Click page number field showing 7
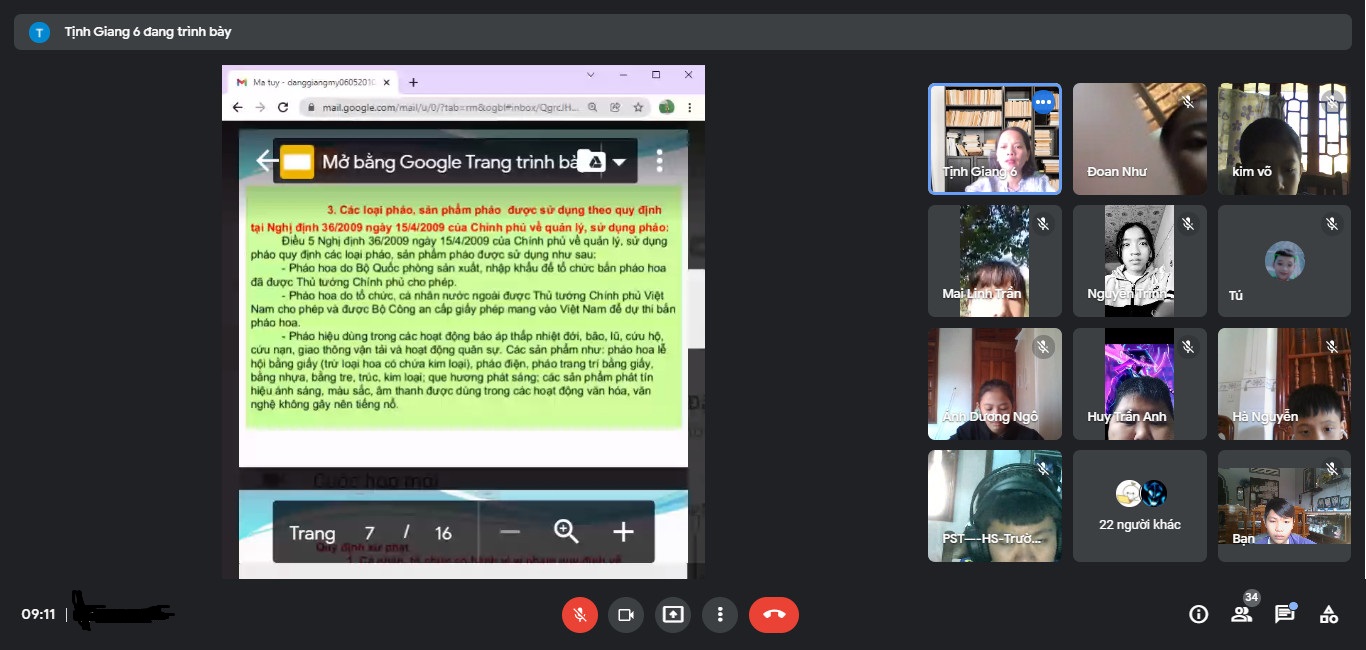This screenshot has width=1366, height=650. pos(369,533)
